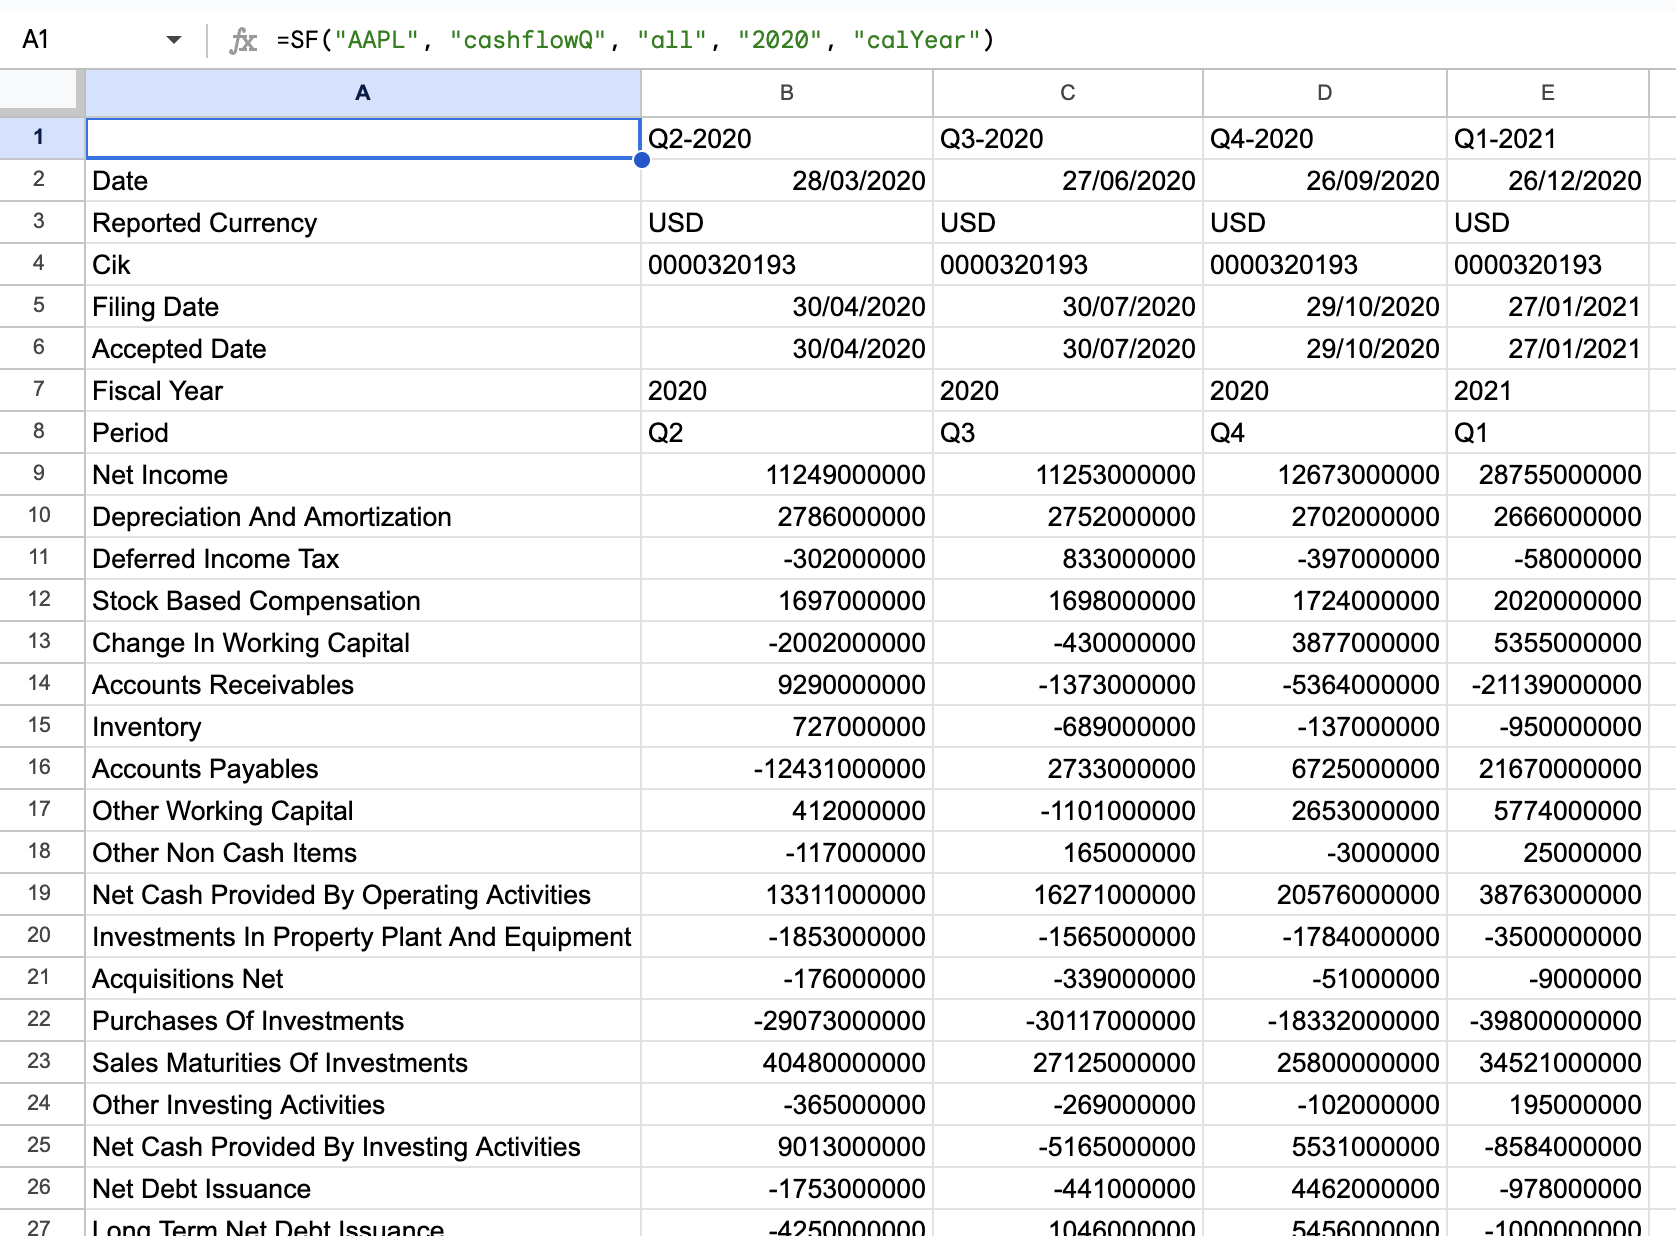
Task: Click the 'Fiscal Year' label cell
Action: pos(363,391)
